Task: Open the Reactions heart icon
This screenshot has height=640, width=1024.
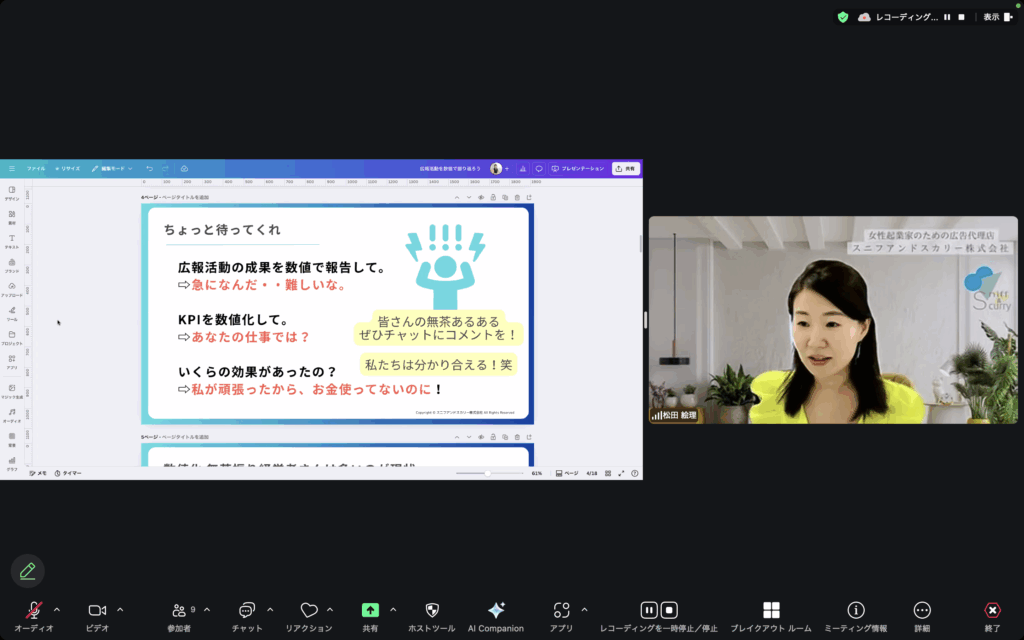Action: (x=309, y=610)
